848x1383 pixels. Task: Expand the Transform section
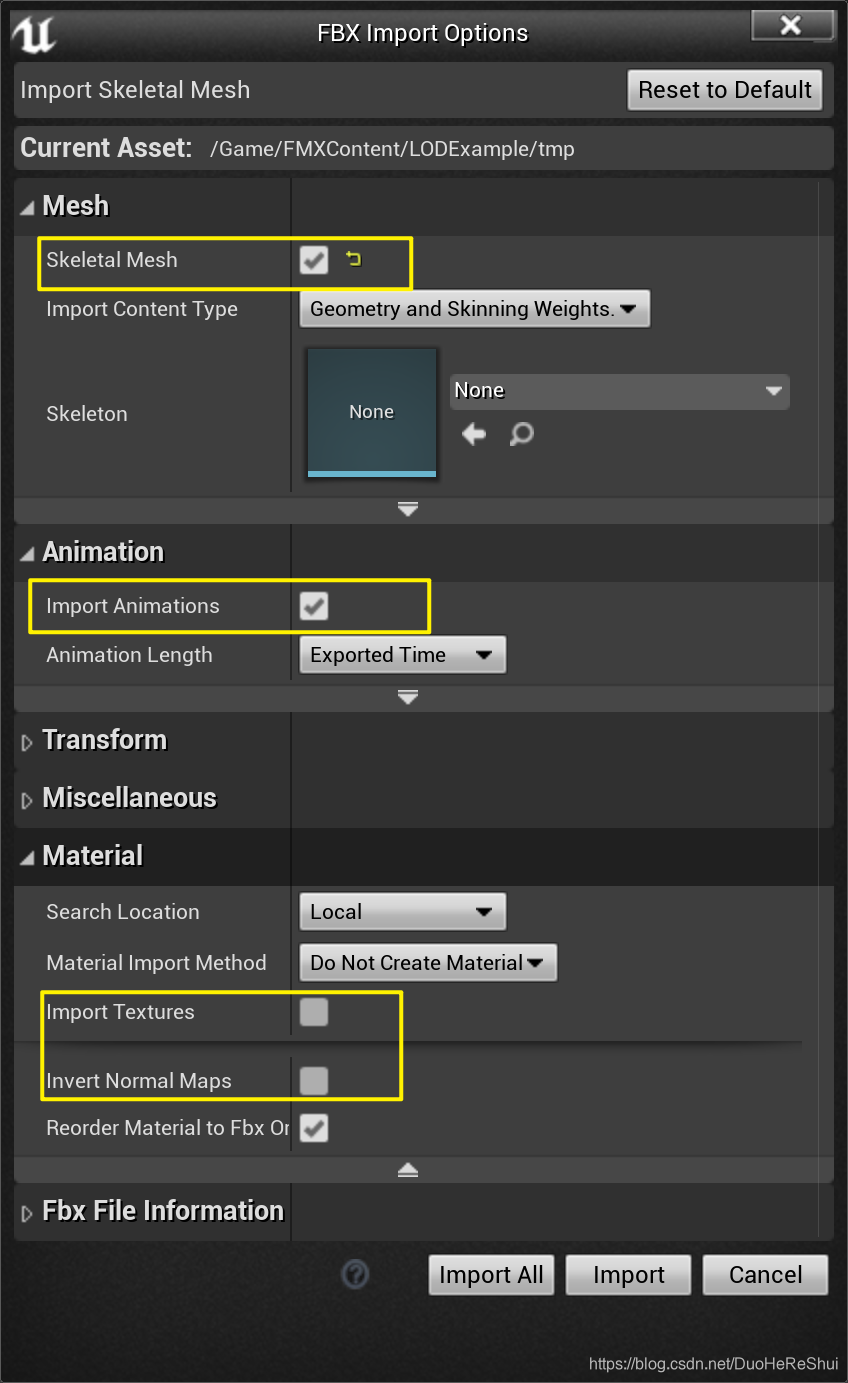tap(27, 741)
